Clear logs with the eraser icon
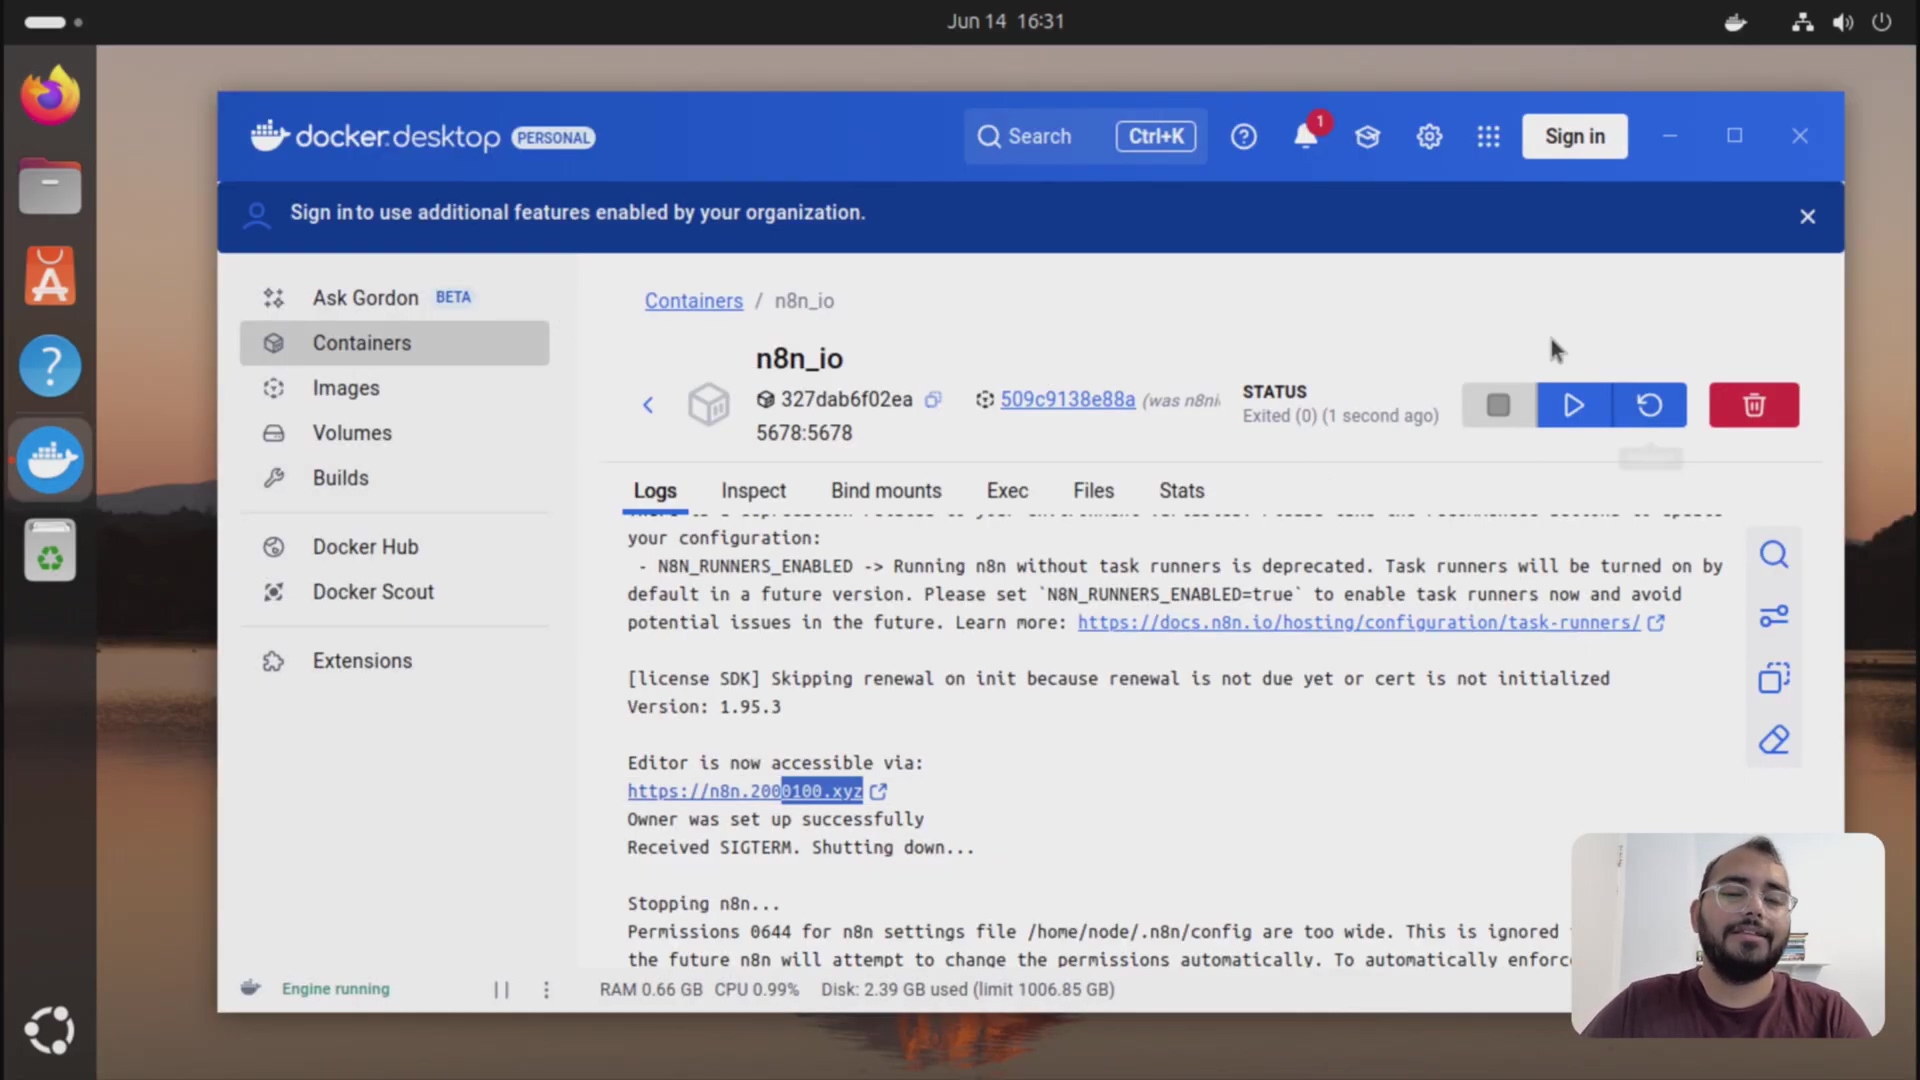This screenshot has width=1920, height=1080. [1773, 740]
